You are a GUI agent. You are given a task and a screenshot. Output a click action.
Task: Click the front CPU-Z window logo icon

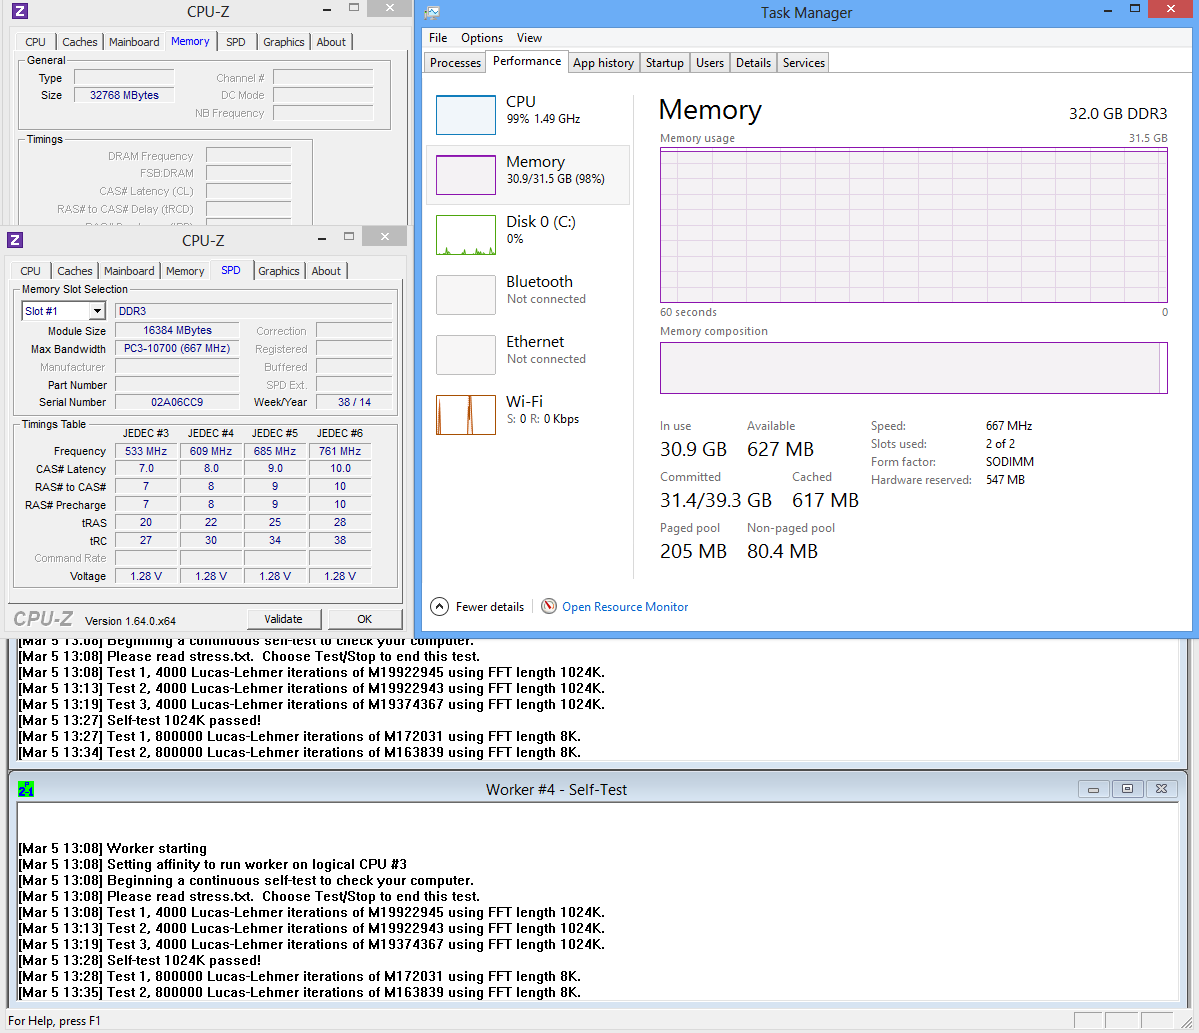[x=15, y=240]
